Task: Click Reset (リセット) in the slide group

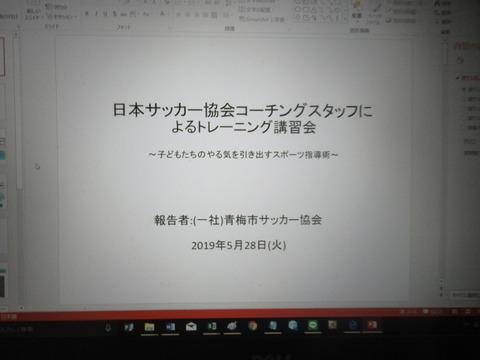Action: (56, 7)
